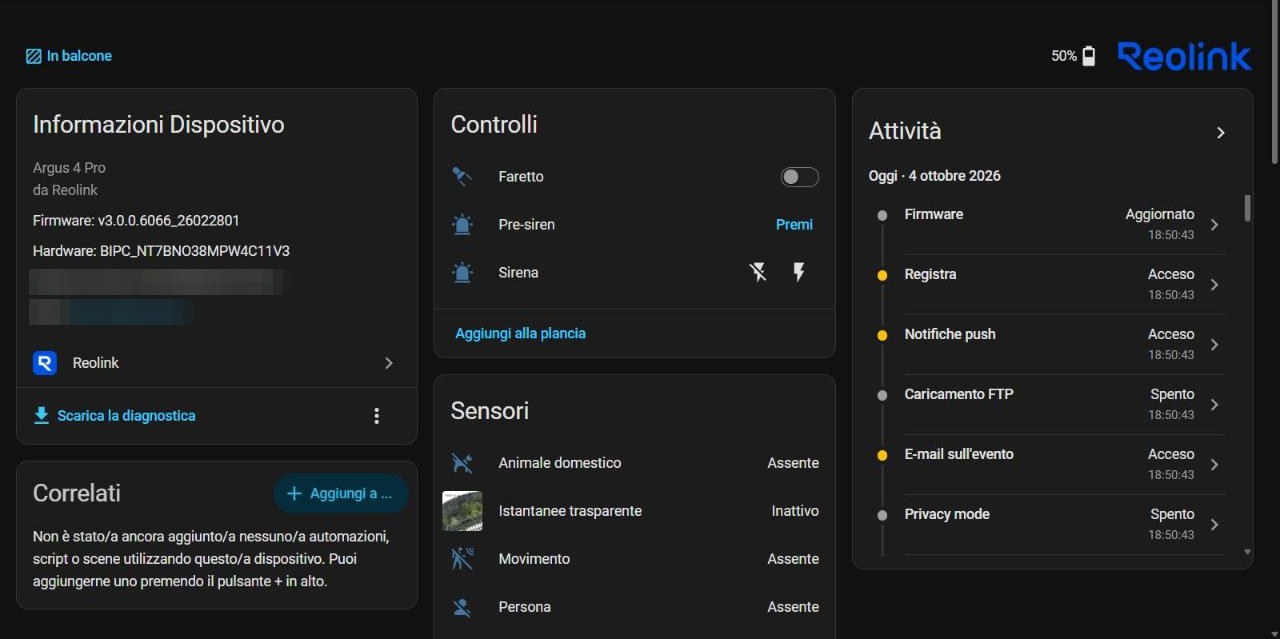Open the three-dot device menu

[x=377, y=416]
